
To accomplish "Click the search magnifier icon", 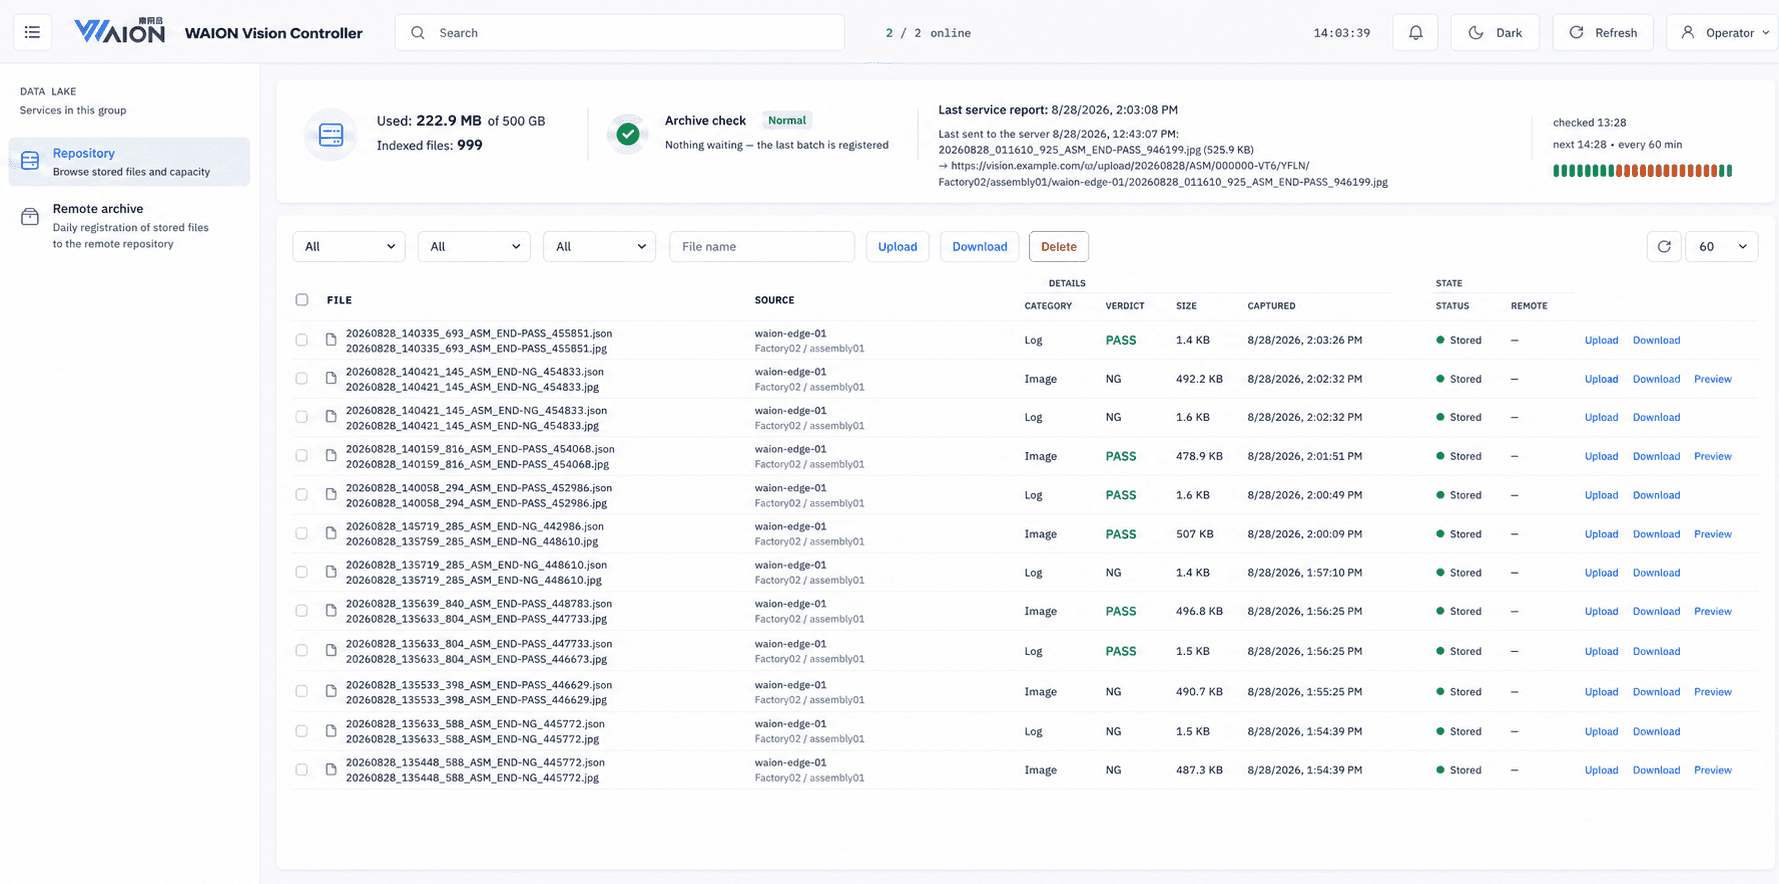I will [x=418, y=33].
